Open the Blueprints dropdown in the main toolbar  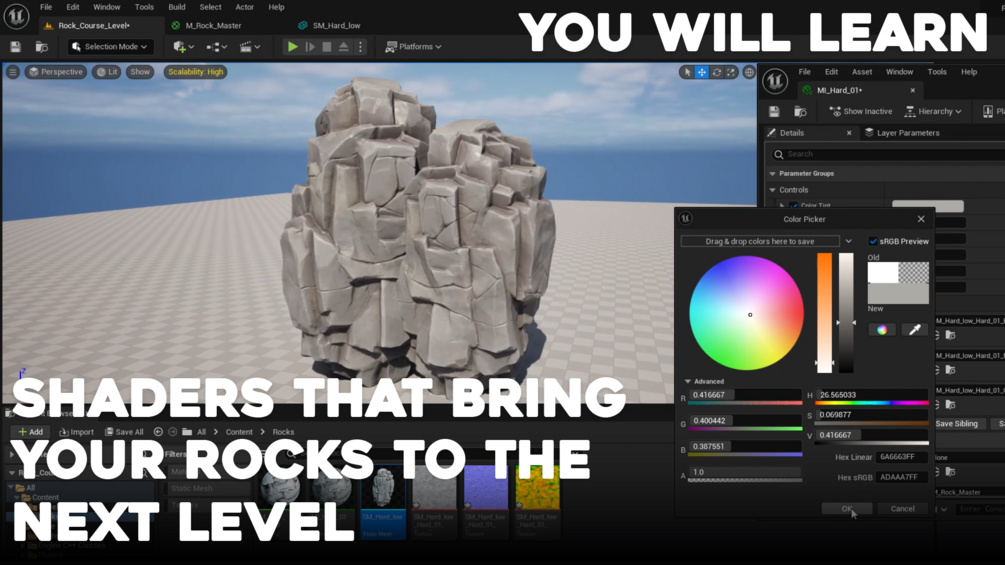[217, 47]
